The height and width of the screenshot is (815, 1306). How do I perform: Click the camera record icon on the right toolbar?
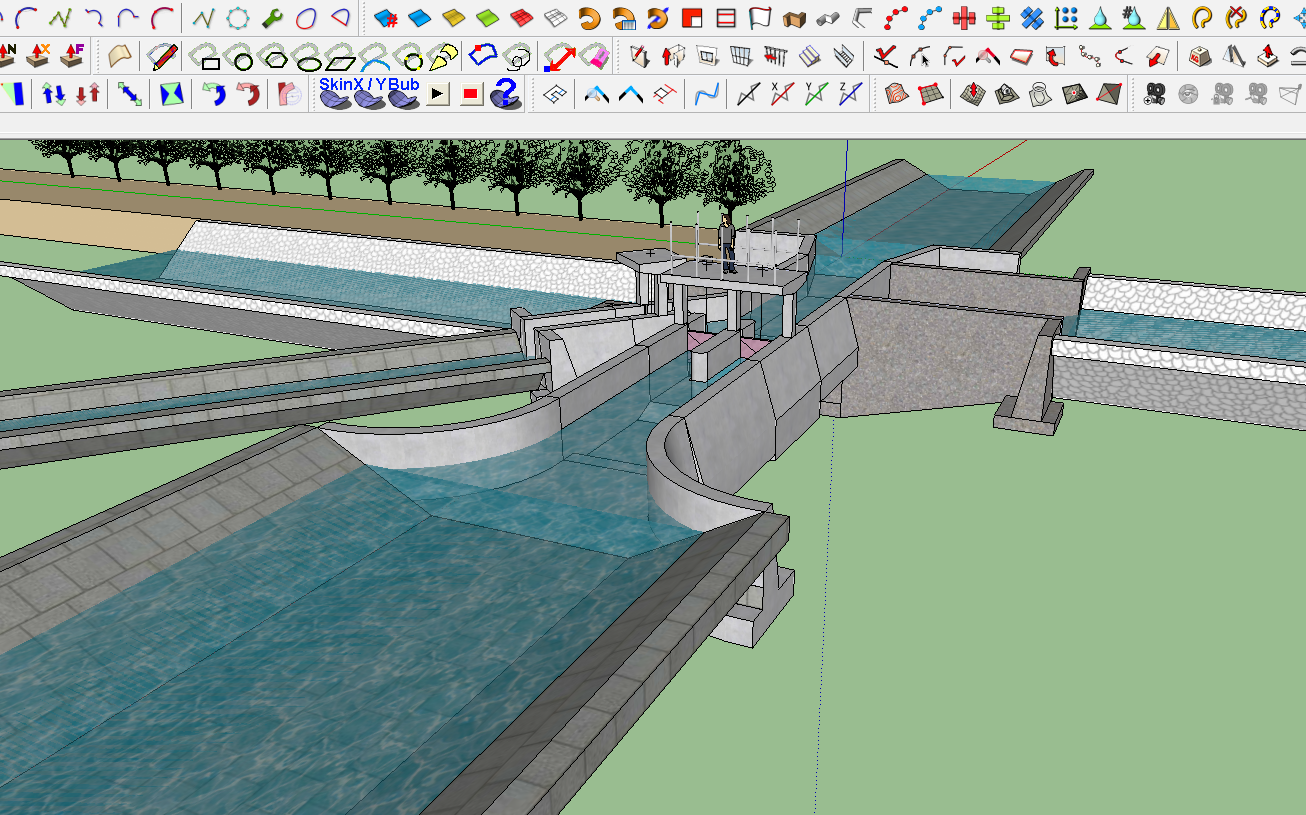(x=1156, y=92)
